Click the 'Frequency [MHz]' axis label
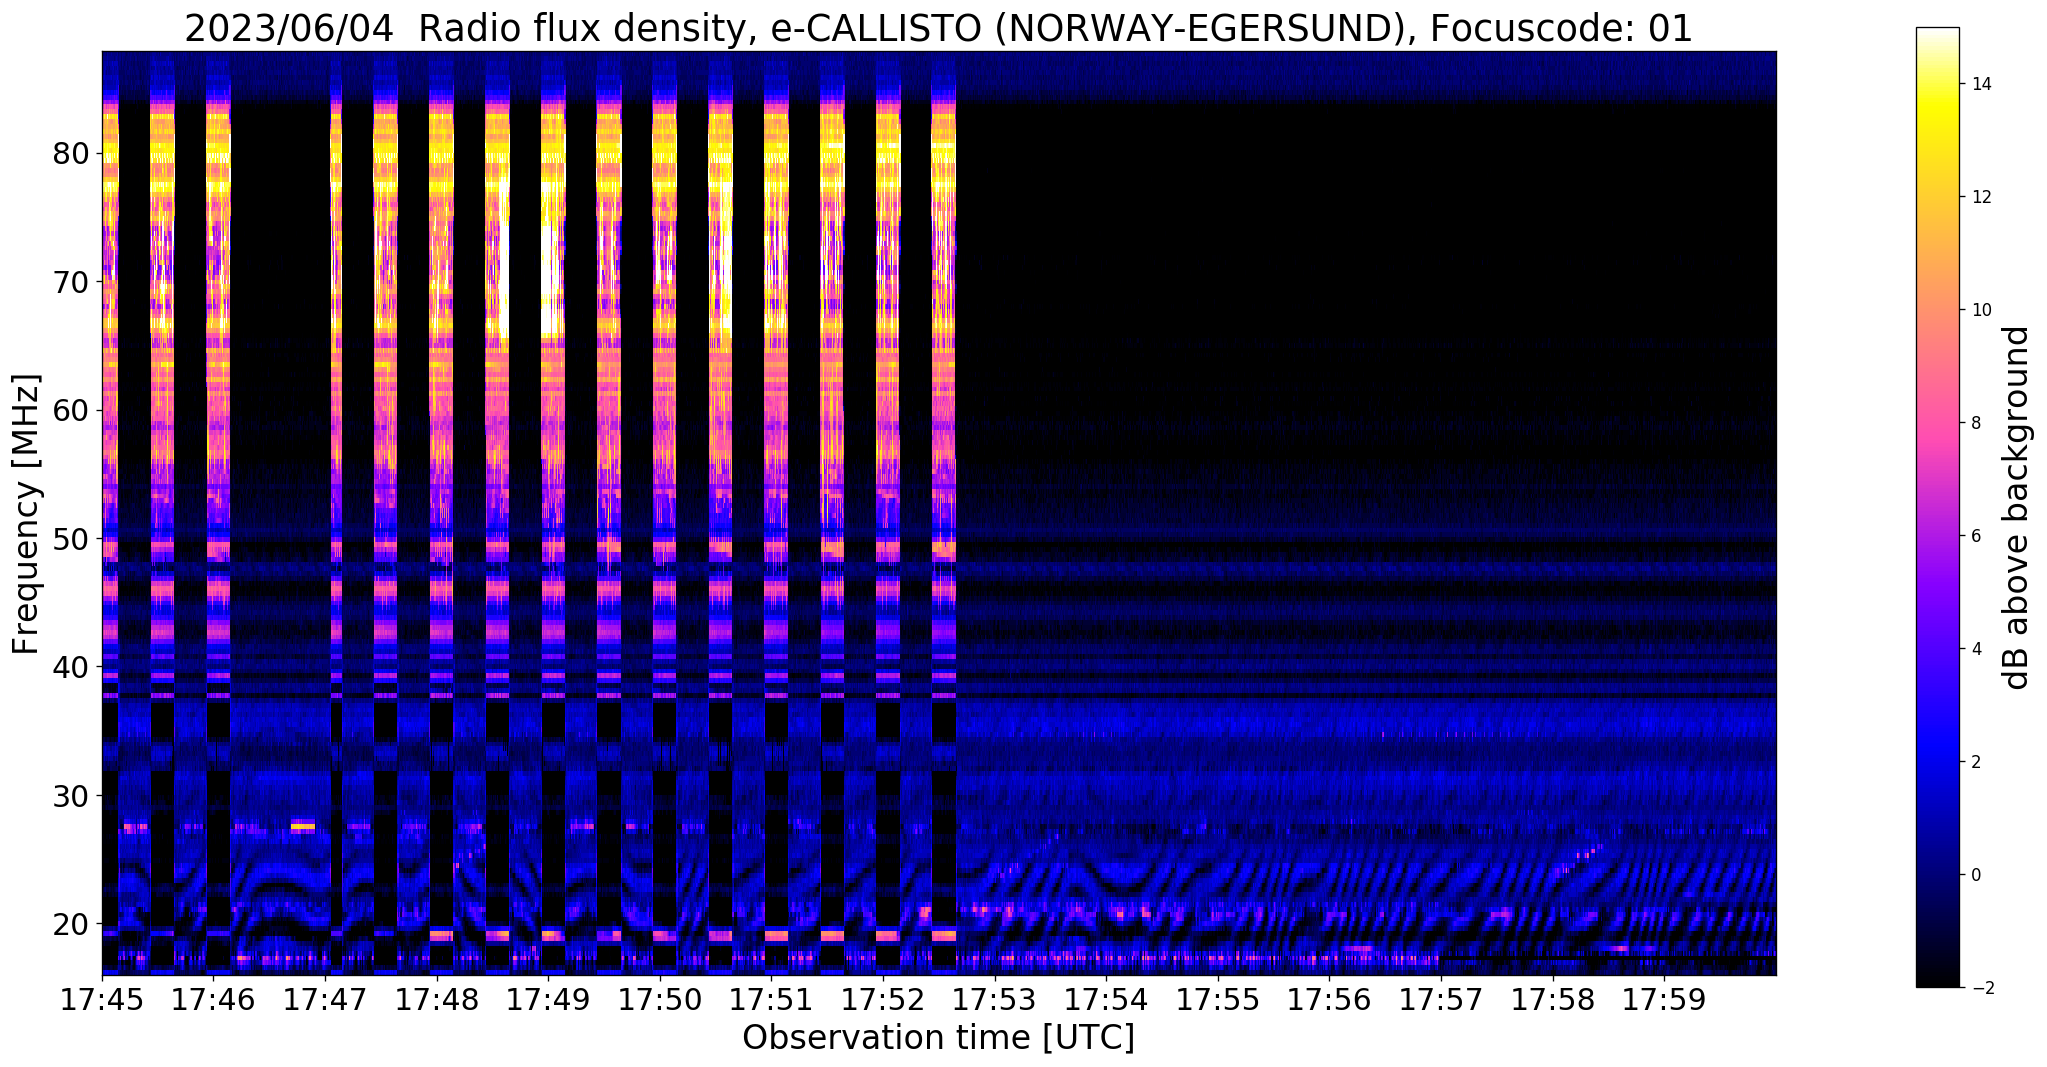The image size is (2047, 1067). (27, 514)
